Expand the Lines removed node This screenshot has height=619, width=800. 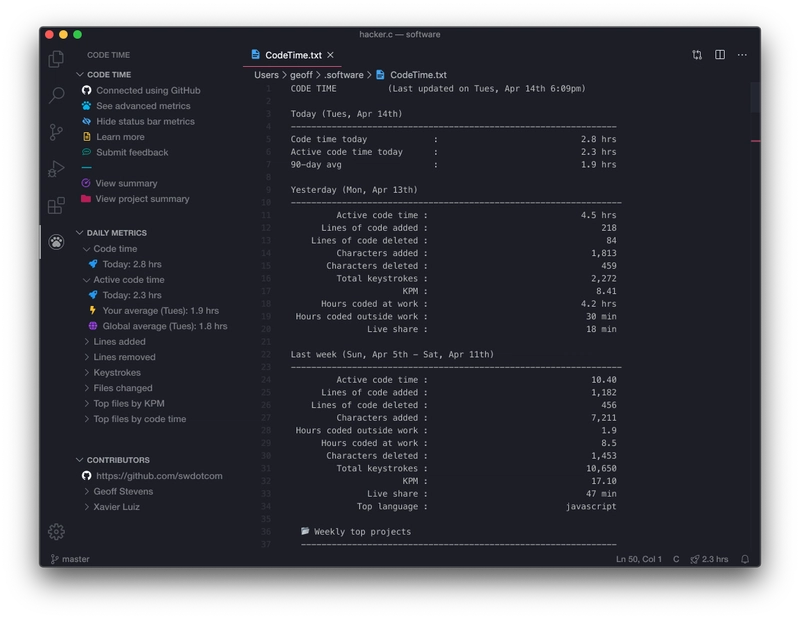[87, 357]
